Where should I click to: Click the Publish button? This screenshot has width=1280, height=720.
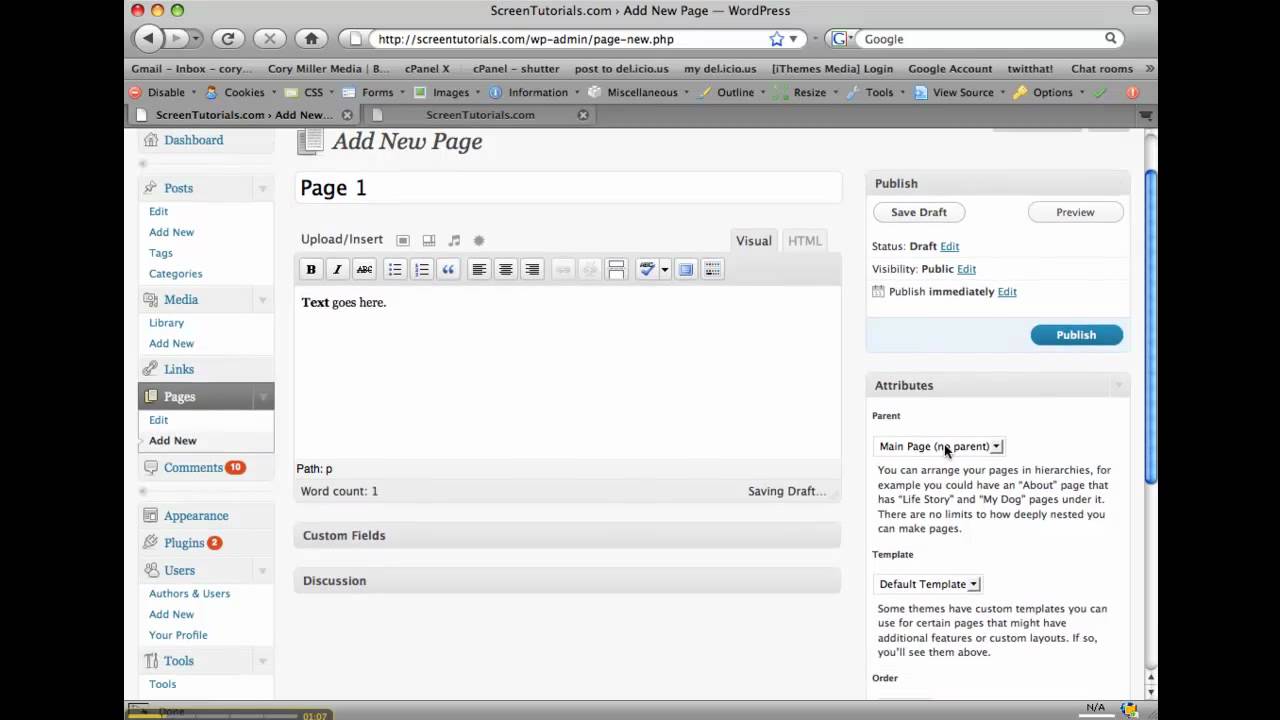1077,335
